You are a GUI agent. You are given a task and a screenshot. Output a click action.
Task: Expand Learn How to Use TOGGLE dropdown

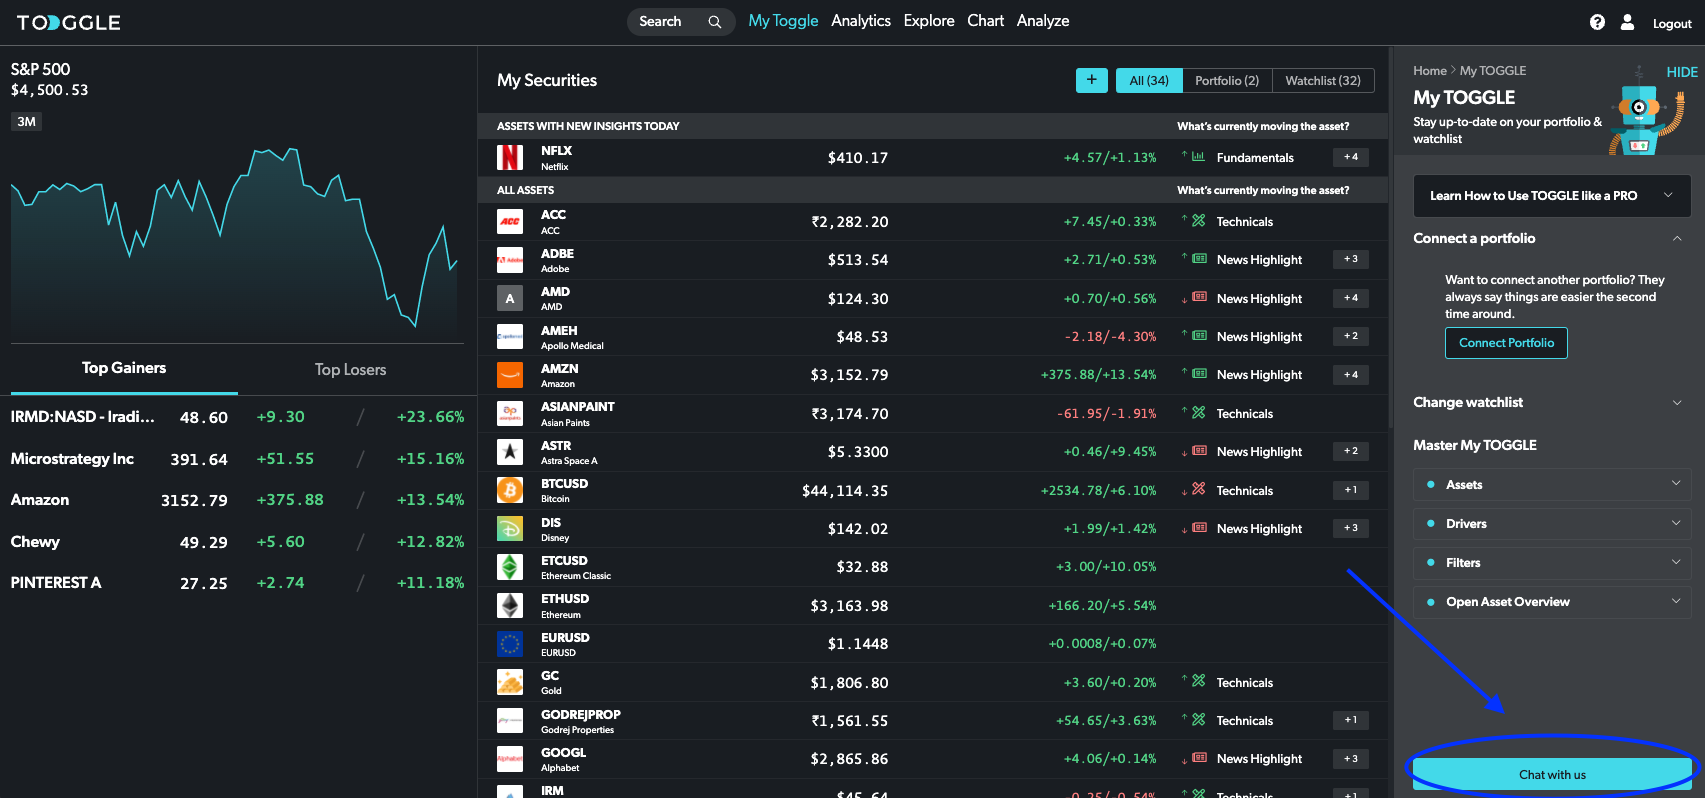tap(1552, 196)
